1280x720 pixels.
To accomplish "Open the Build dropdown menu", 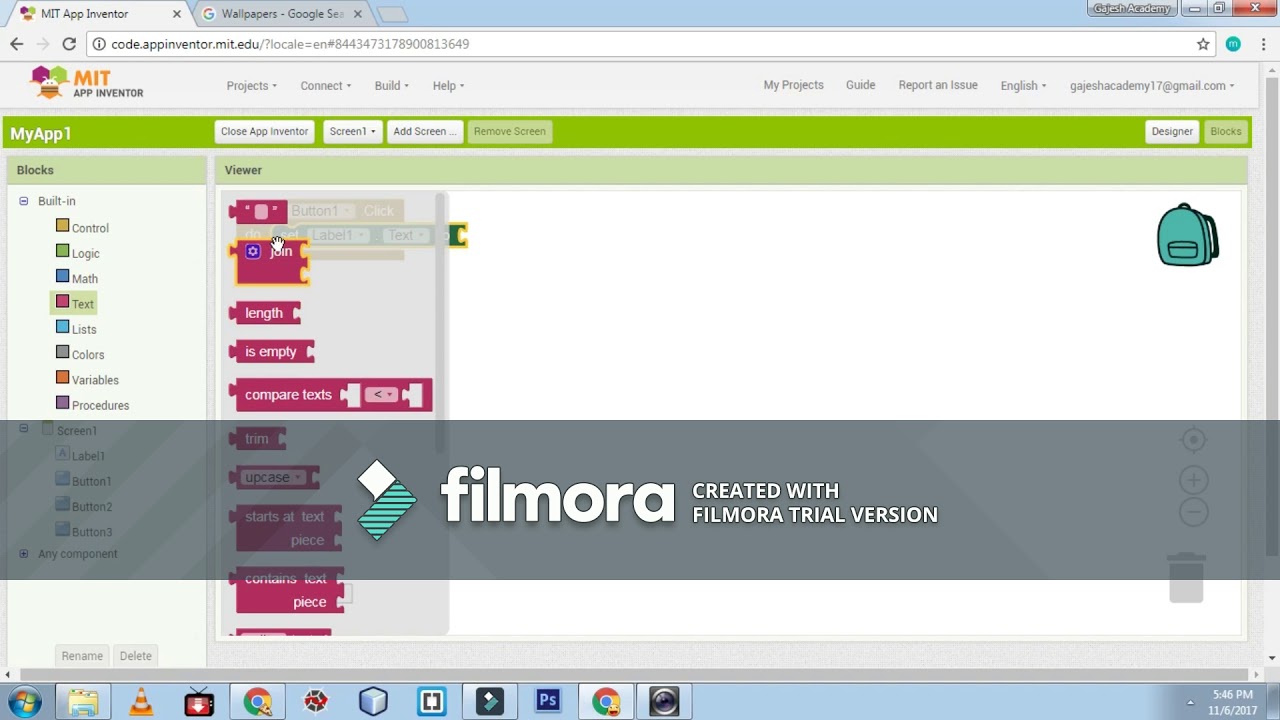I will pos(392,86).
